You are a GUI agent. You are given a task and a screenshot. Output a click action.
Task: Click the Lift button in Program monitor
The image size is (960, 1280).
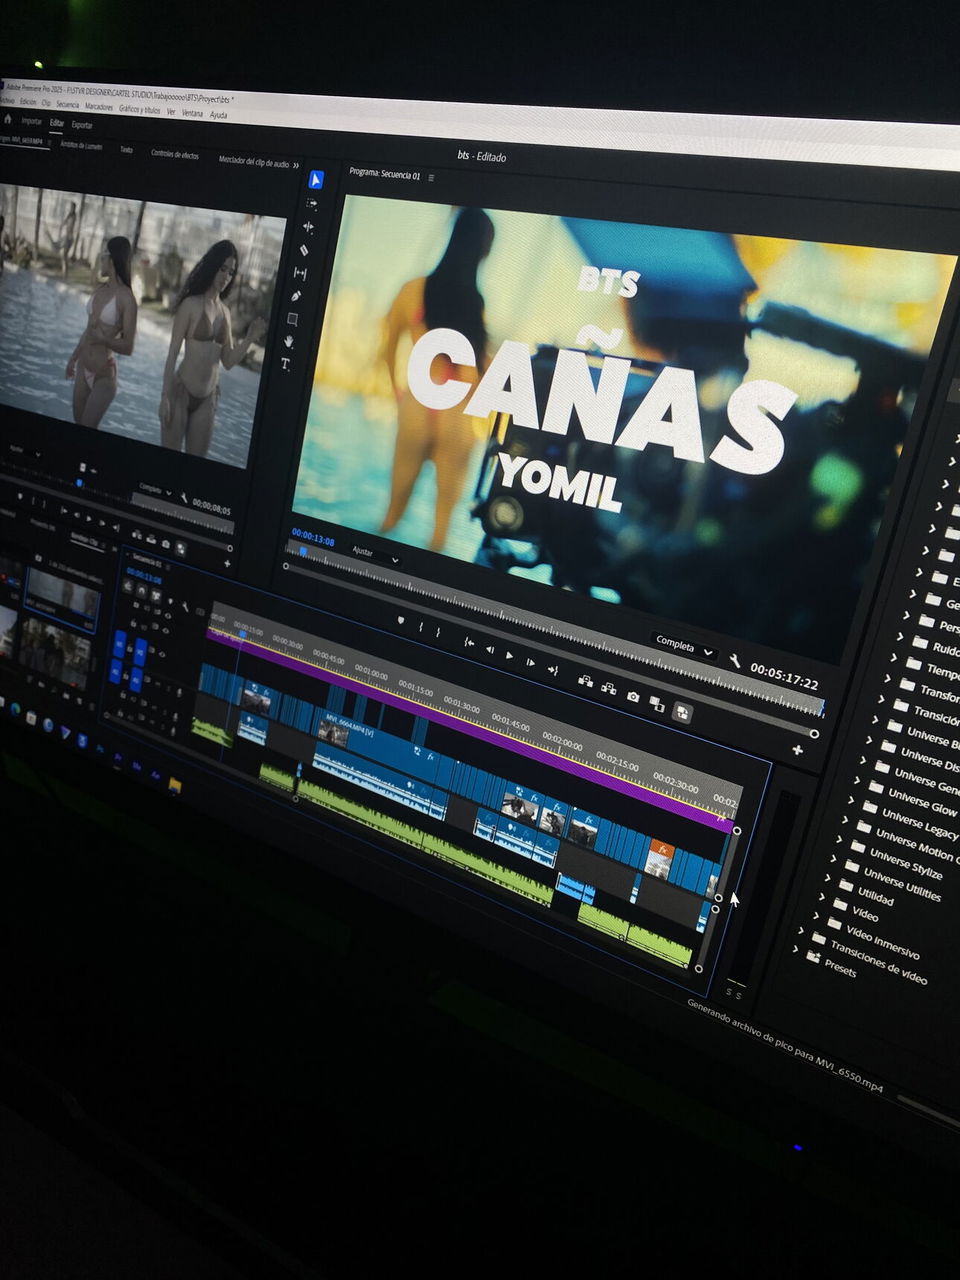point(586,682)
